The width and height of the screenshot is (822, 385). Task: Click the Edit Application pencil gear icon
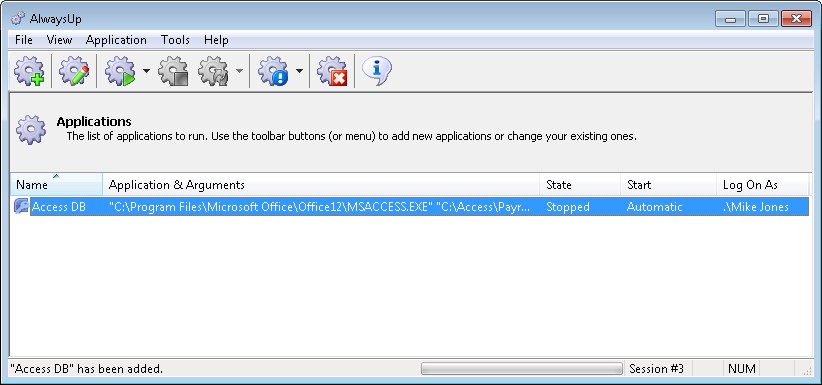point(74,71)
